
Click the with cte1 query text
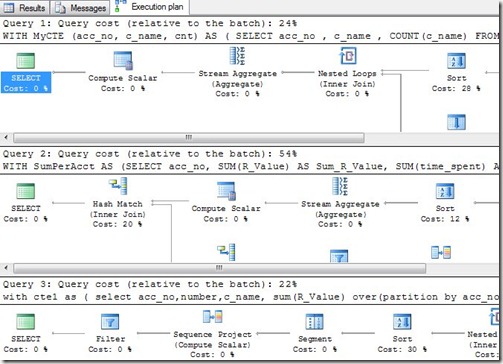pyautogui.click(x=251, y=297)
